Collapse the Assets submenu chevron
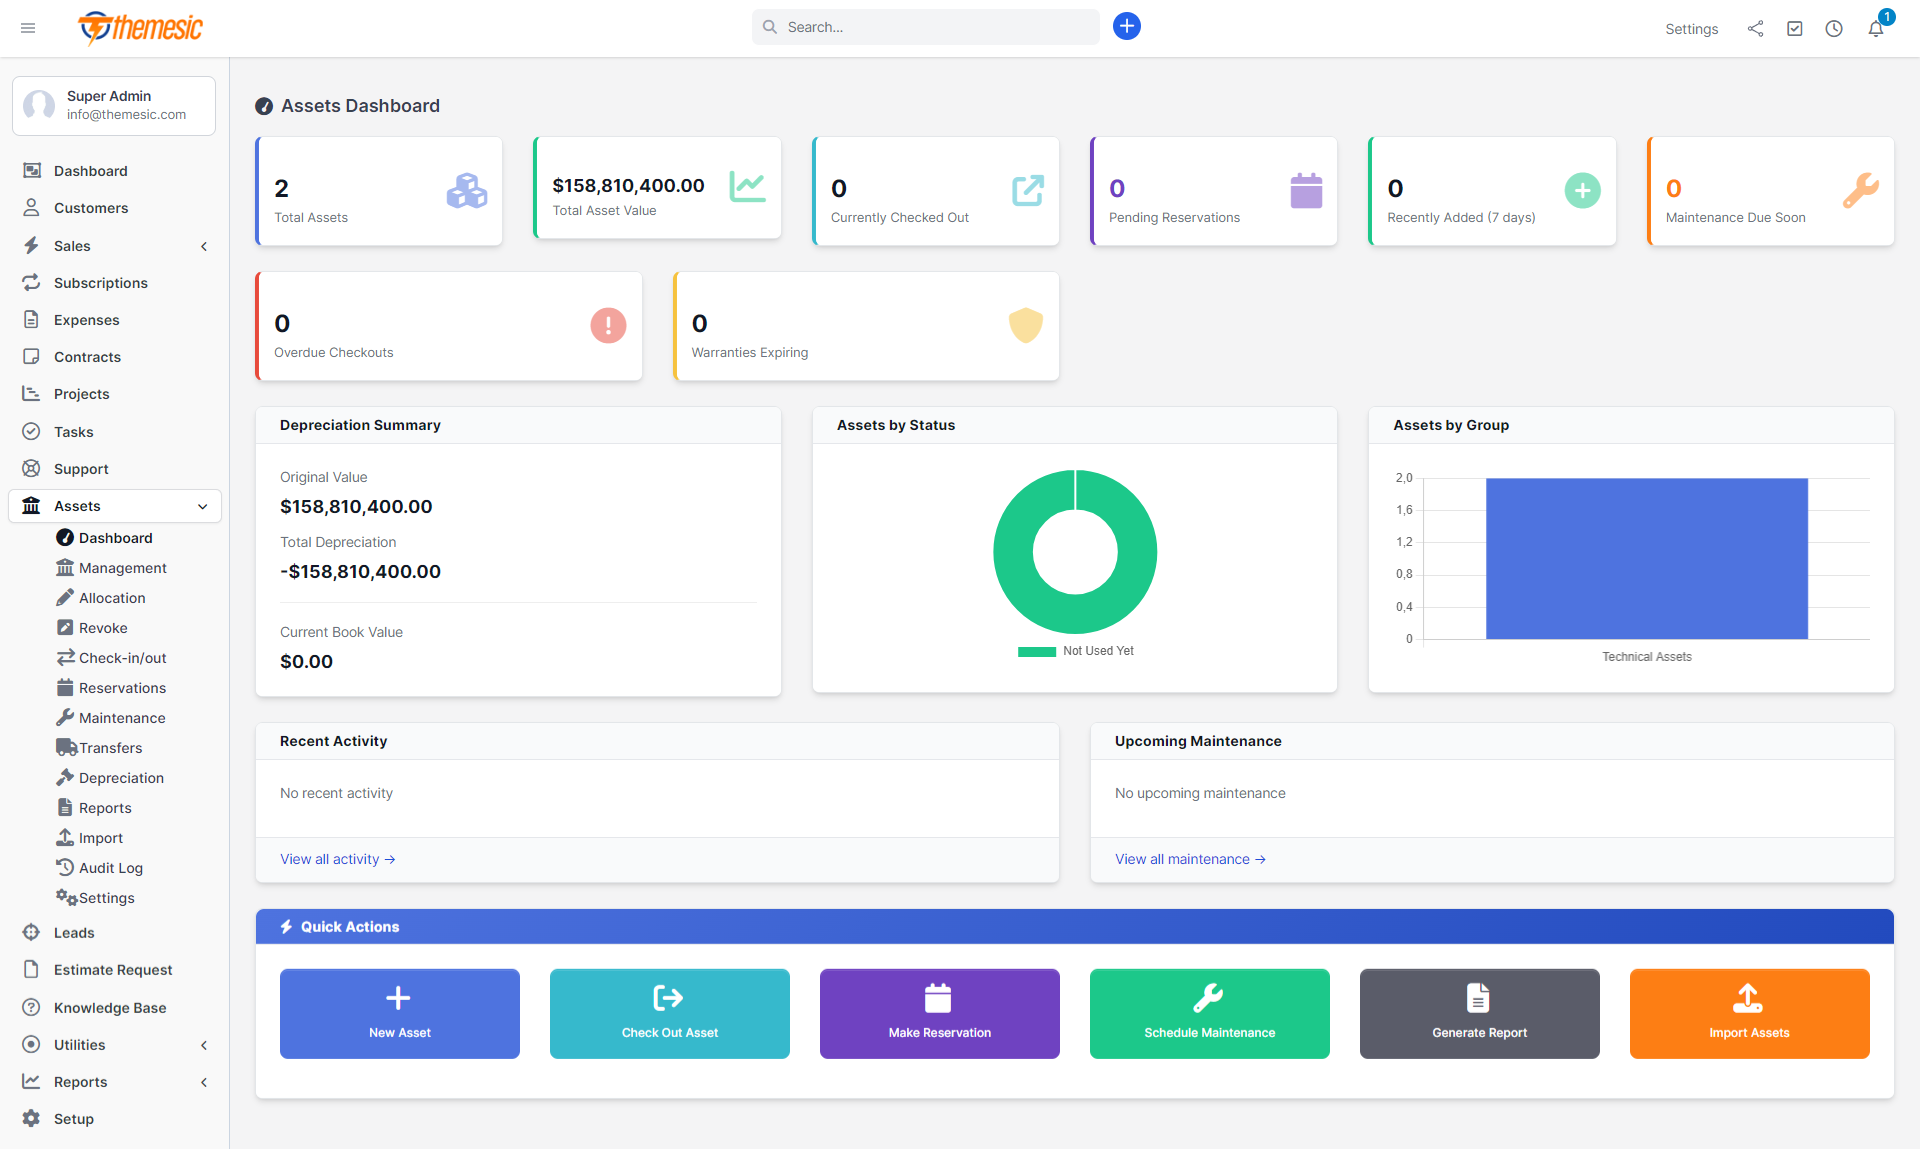The image size is (1920, 1149). coord(203,506)
